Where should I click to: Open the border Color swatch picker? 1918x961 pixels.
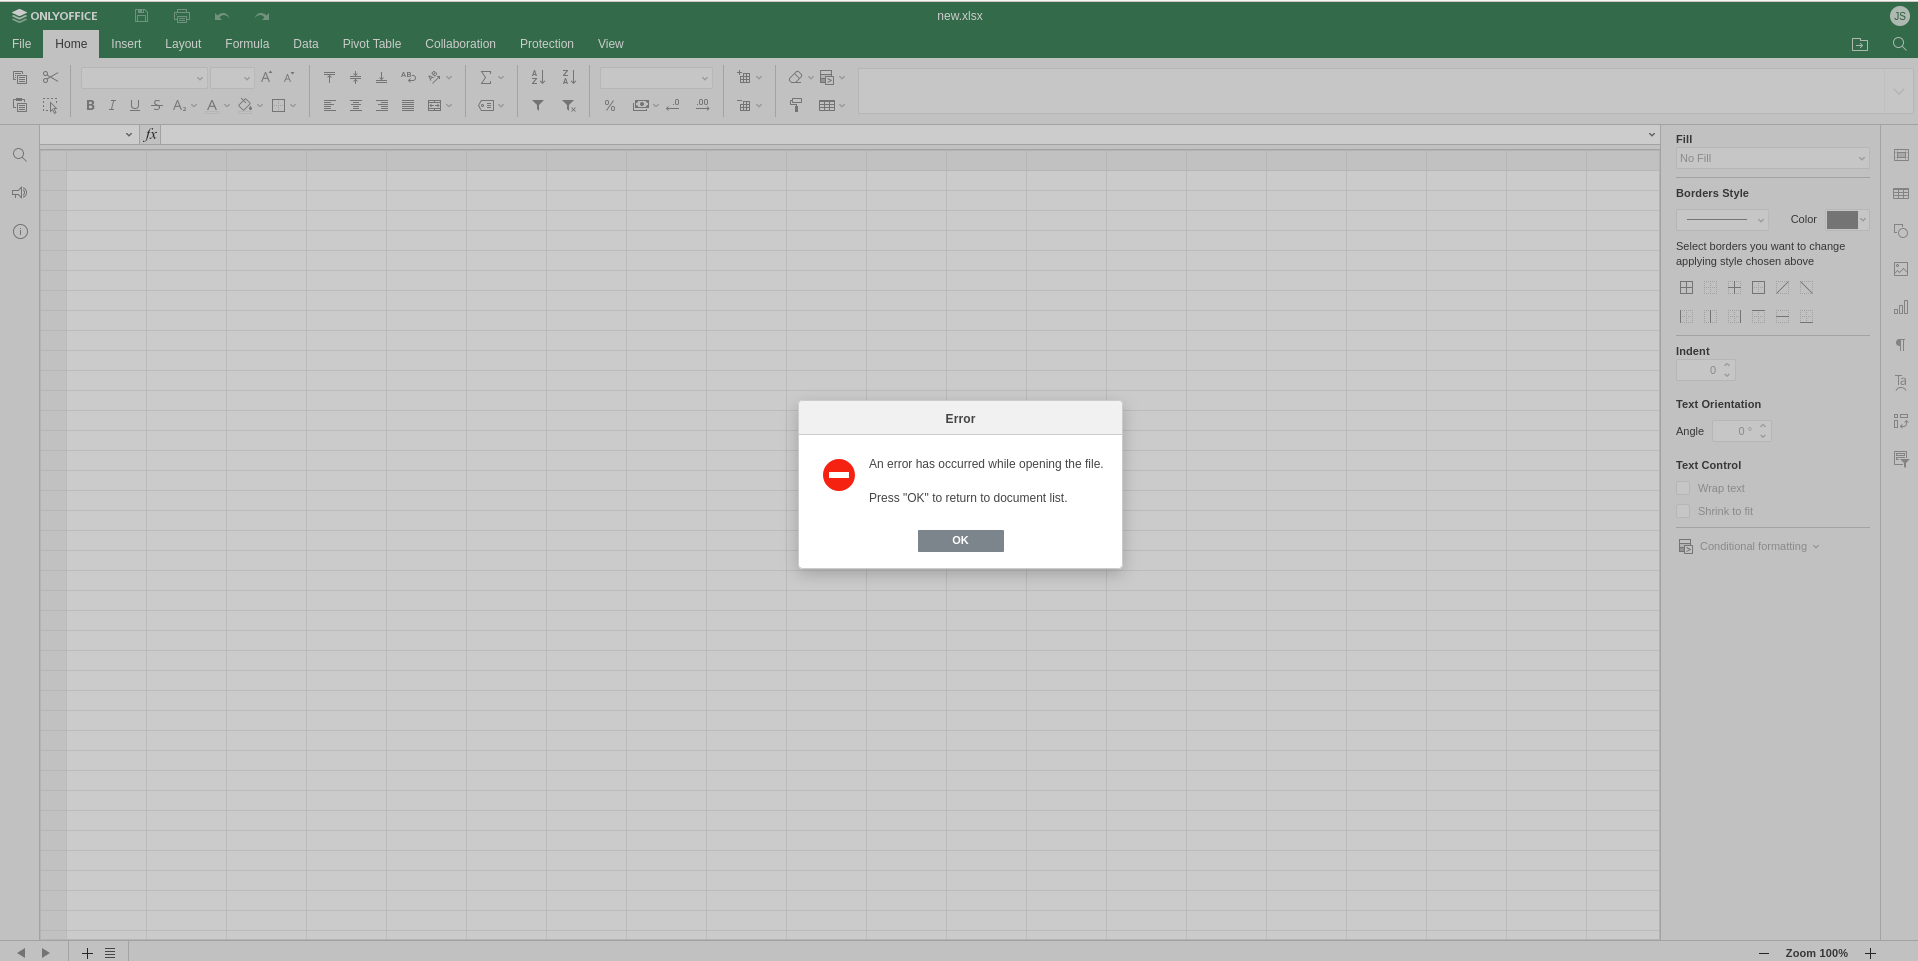(x=1845, y=219)
